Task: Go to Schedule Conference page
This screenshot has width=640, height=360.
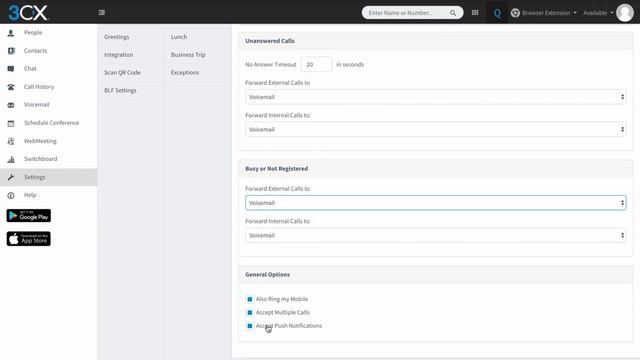Action: click(x=51, y=123)
